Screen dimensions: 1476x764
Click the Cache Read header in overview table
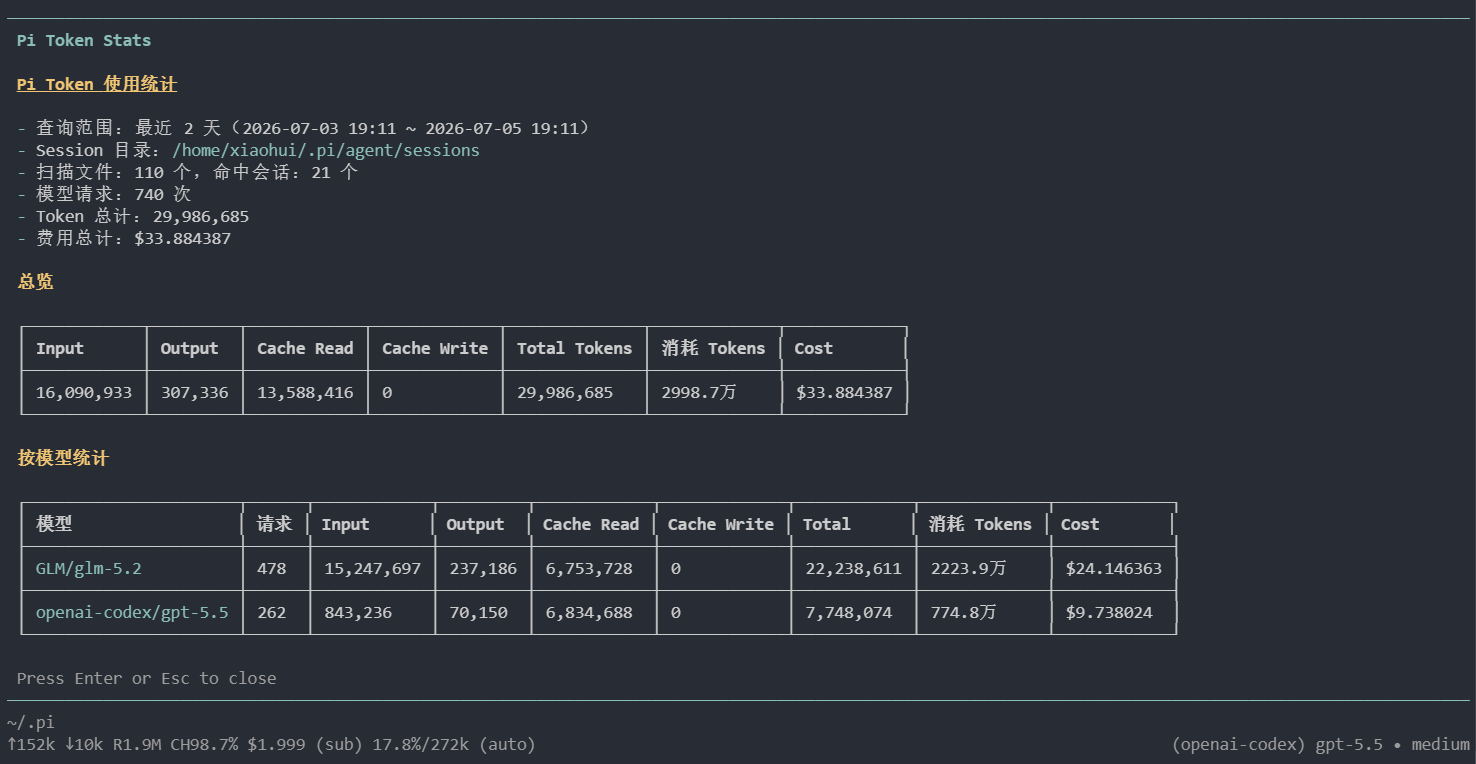[305, 349]
